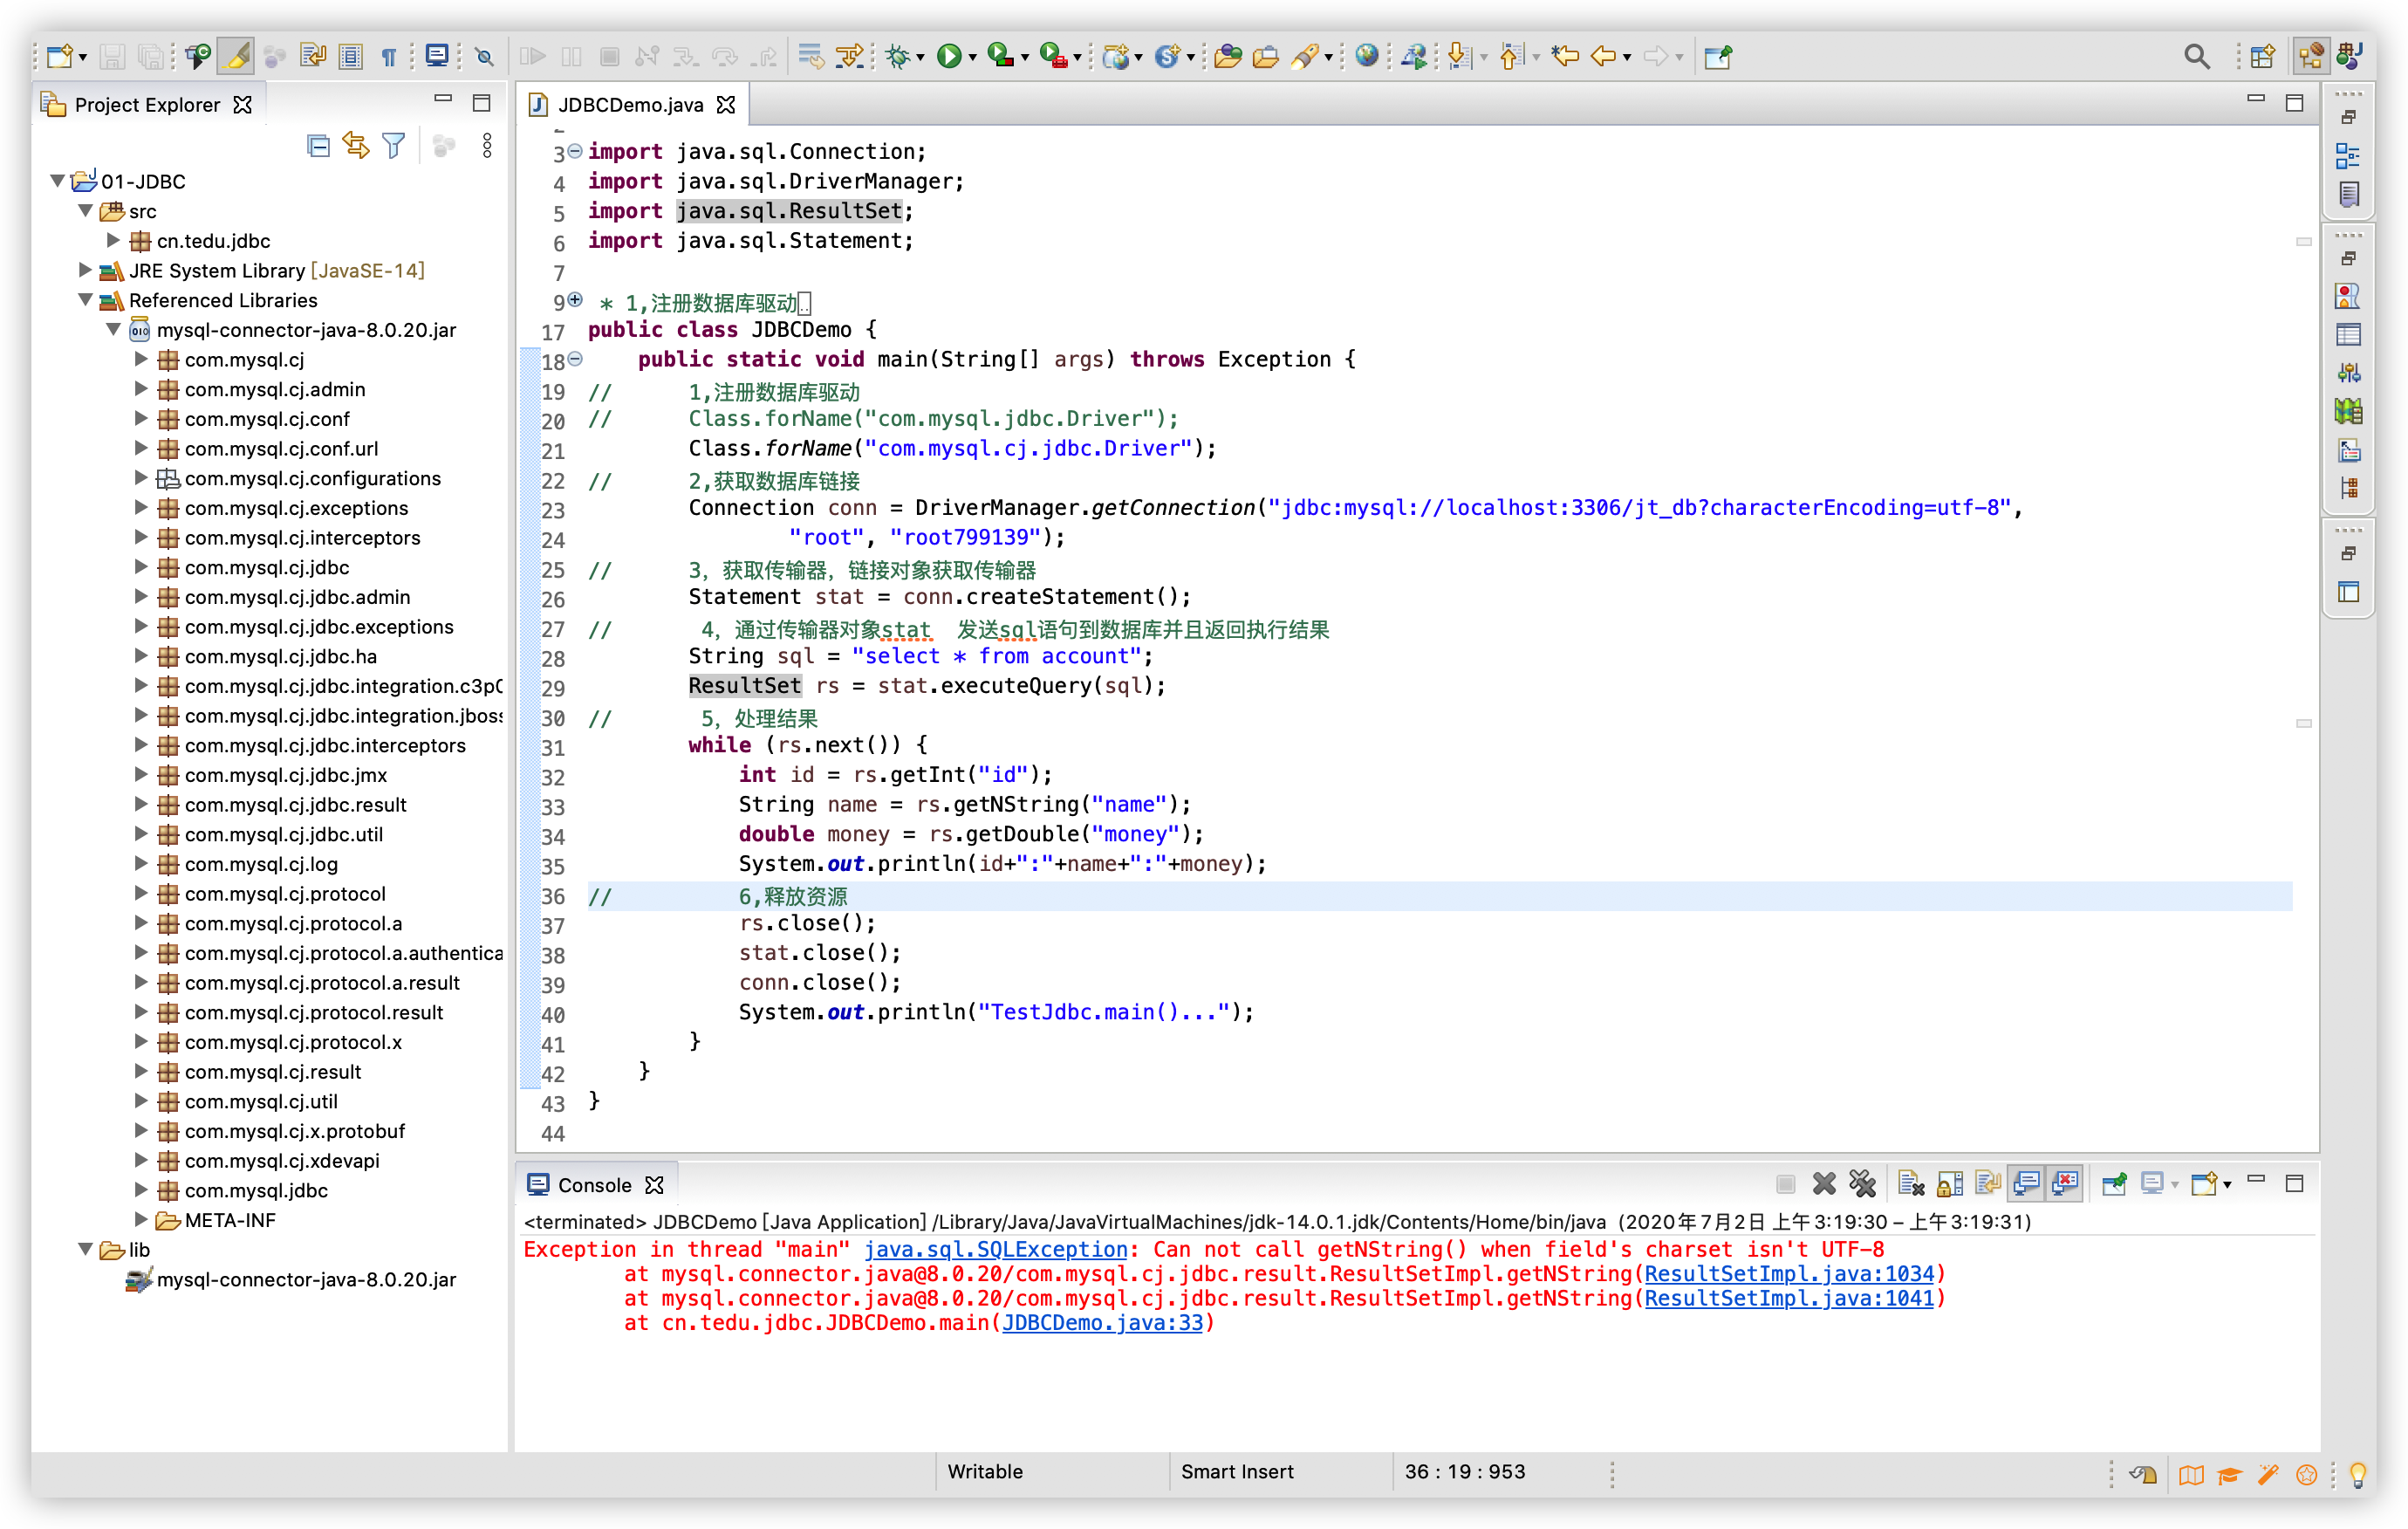Click the Debug bug toolbar icon
2408x1529 pixels.
[x=897, y=56]
